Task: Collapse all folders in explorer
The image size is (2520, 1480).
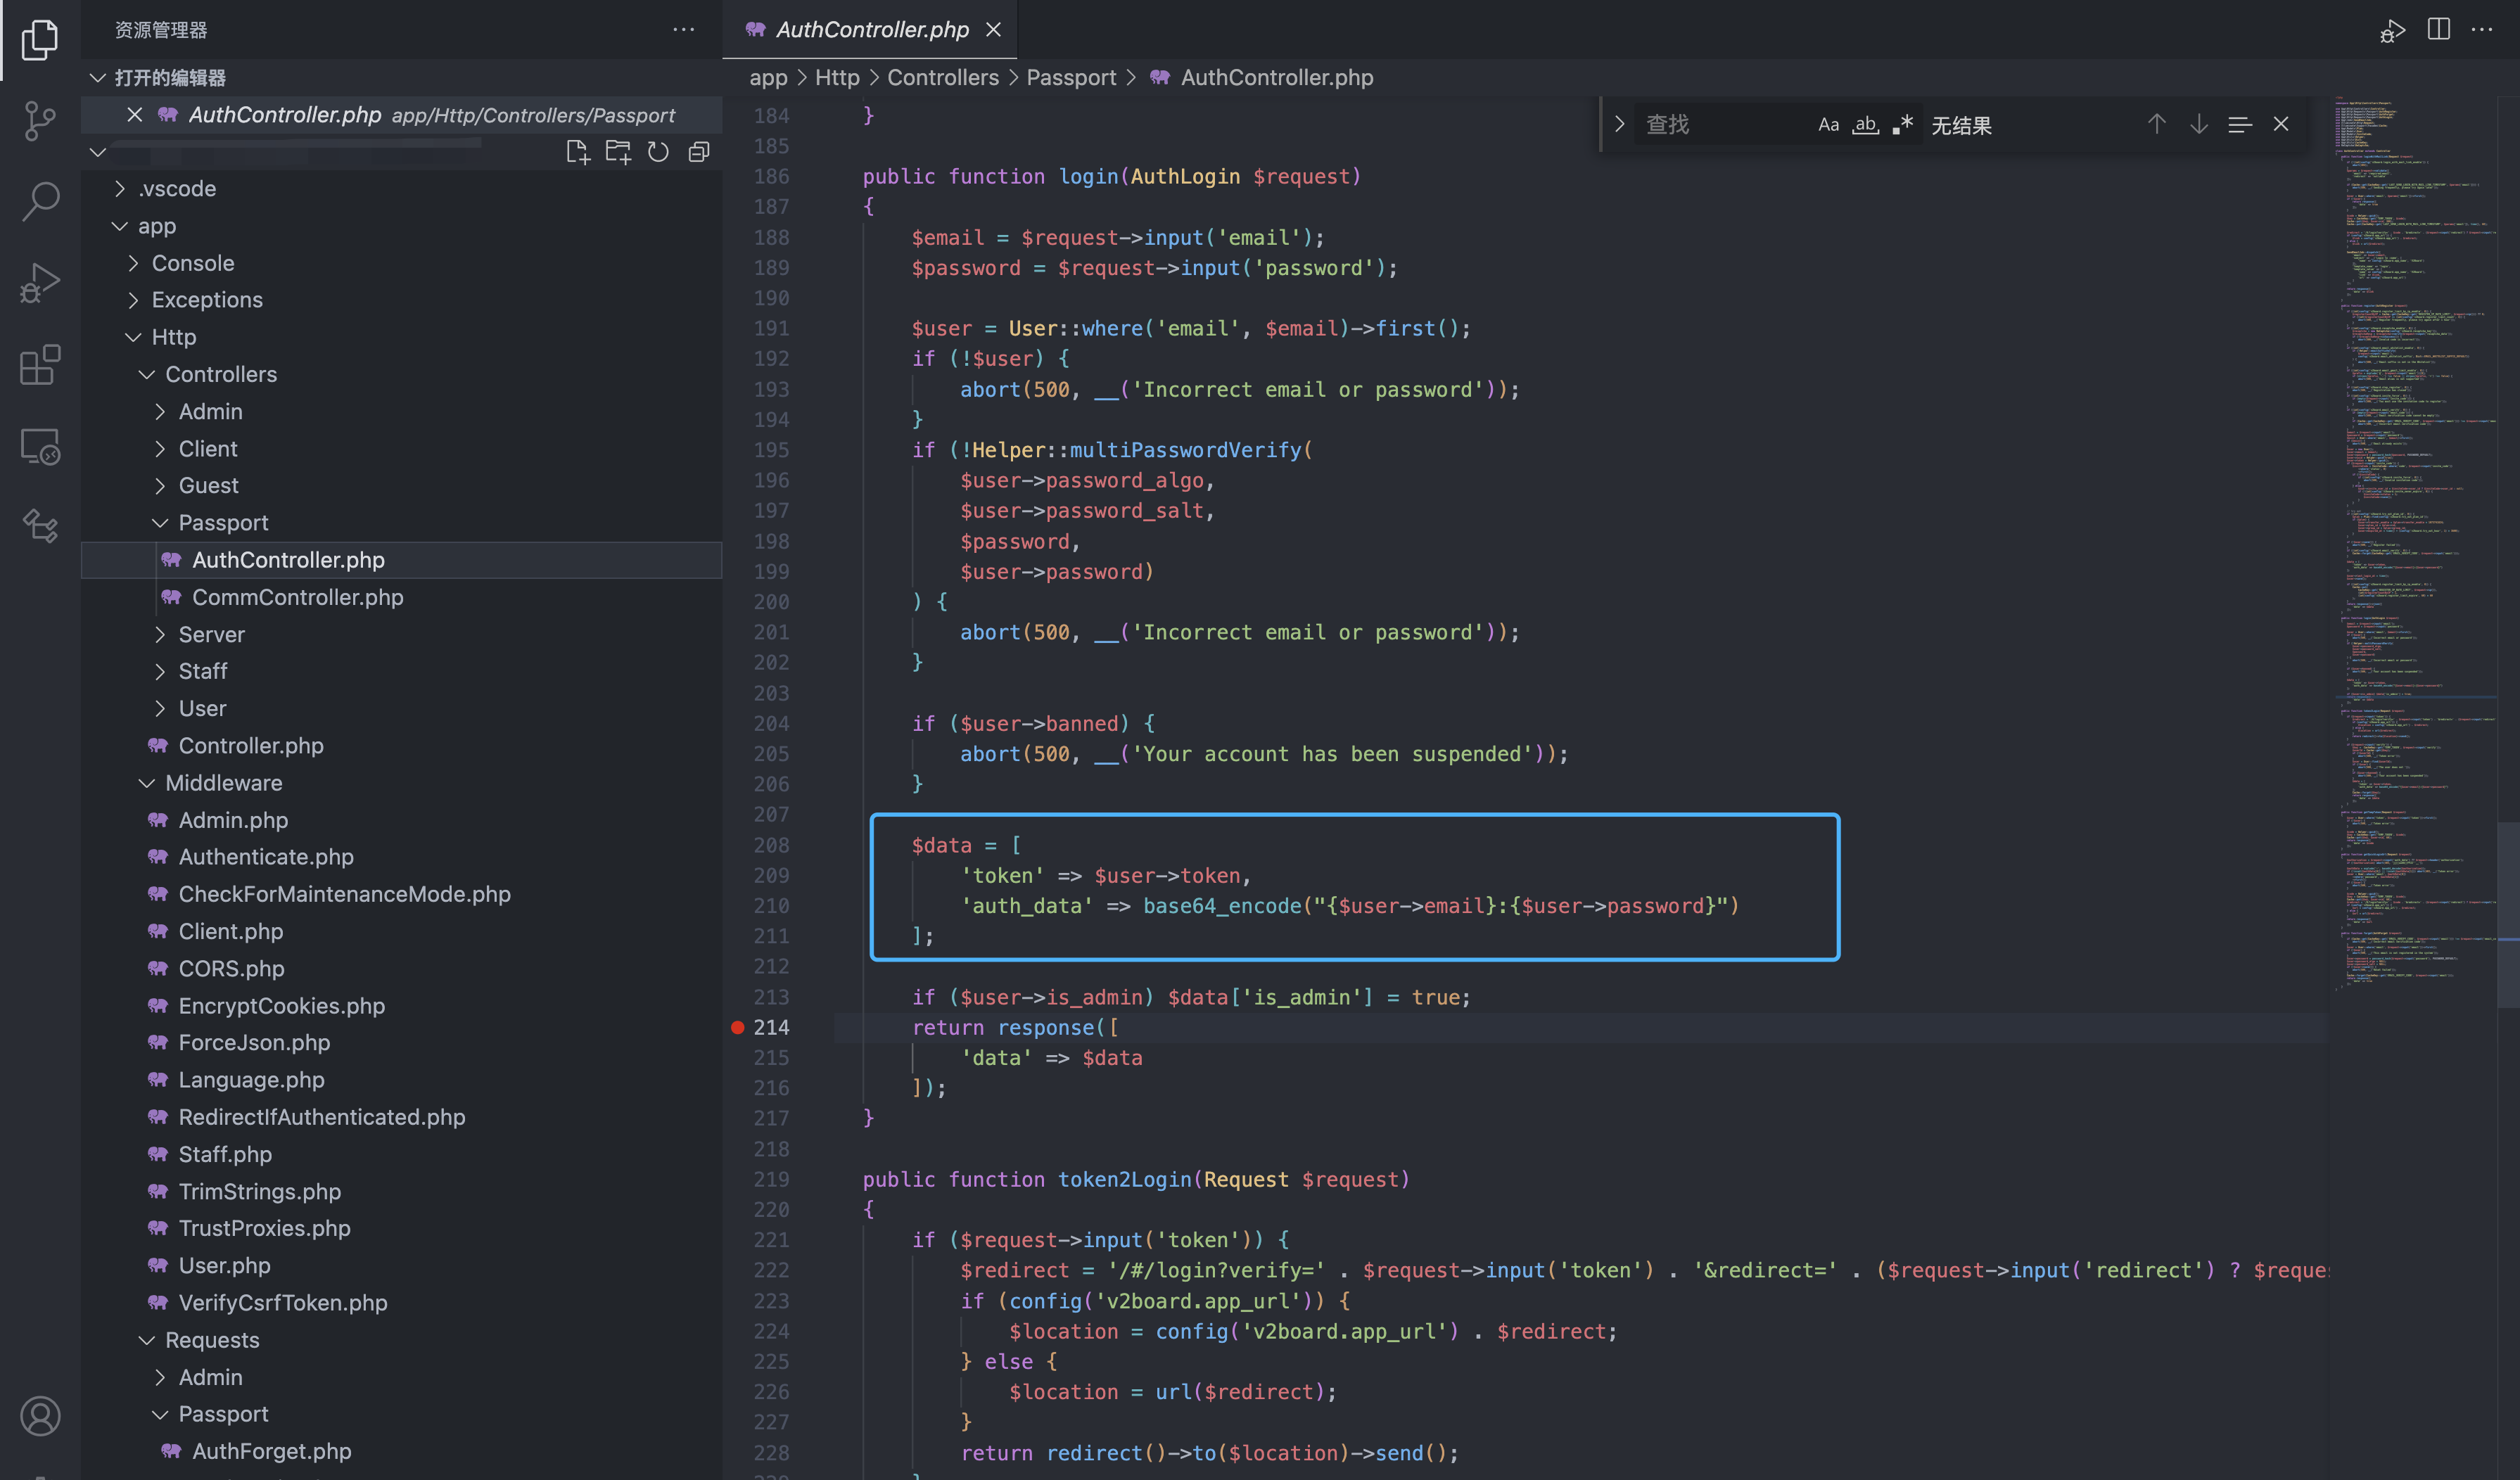Action: pyautogui.click(x=699, y=152)
